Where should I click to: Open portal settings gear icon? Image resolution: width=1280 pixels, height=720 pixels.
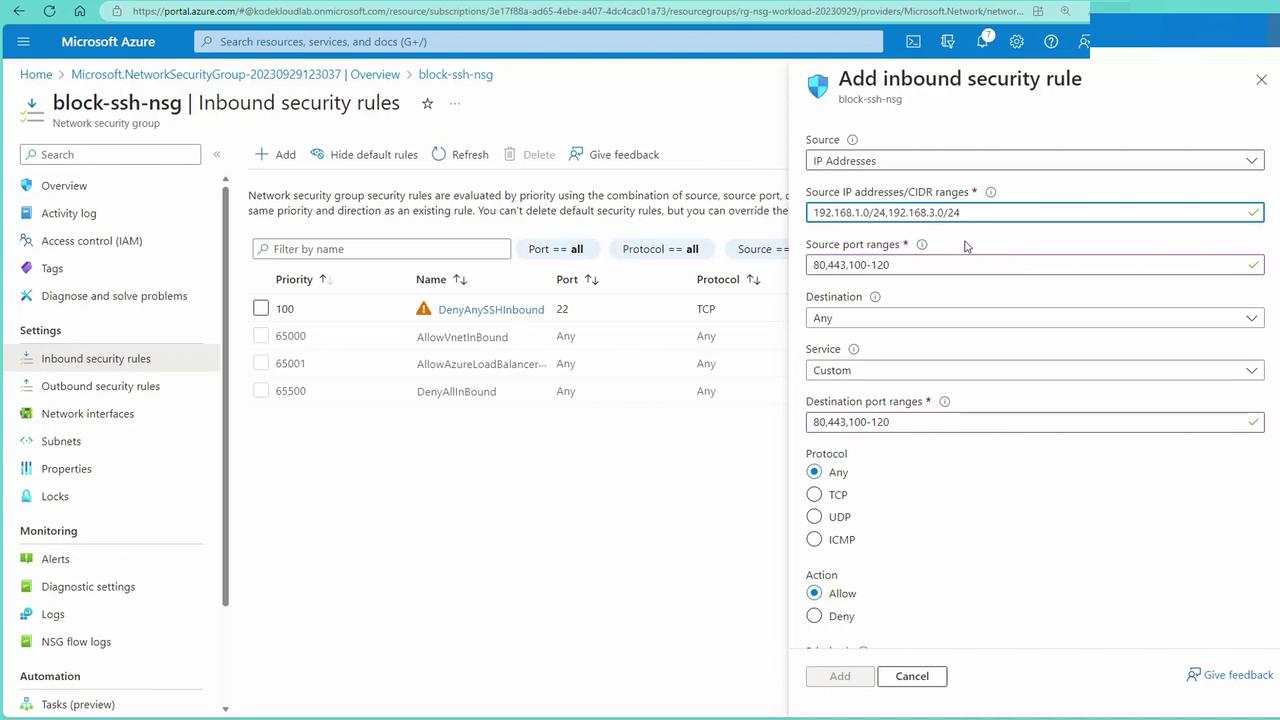pyautogui.click(x=1017, y=42)
